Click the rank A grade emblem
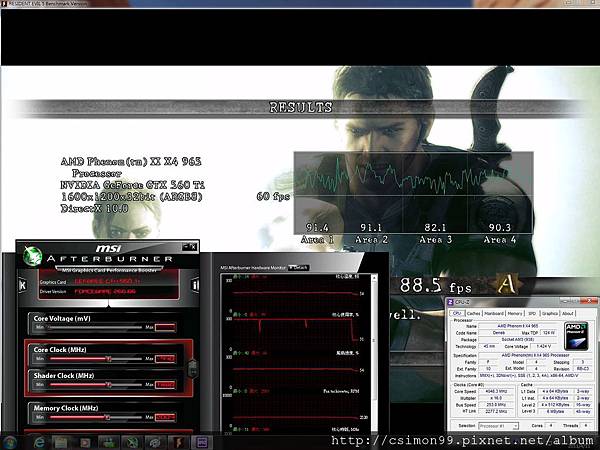This screenshot has width=600, height=450. [x=507, y=284]
